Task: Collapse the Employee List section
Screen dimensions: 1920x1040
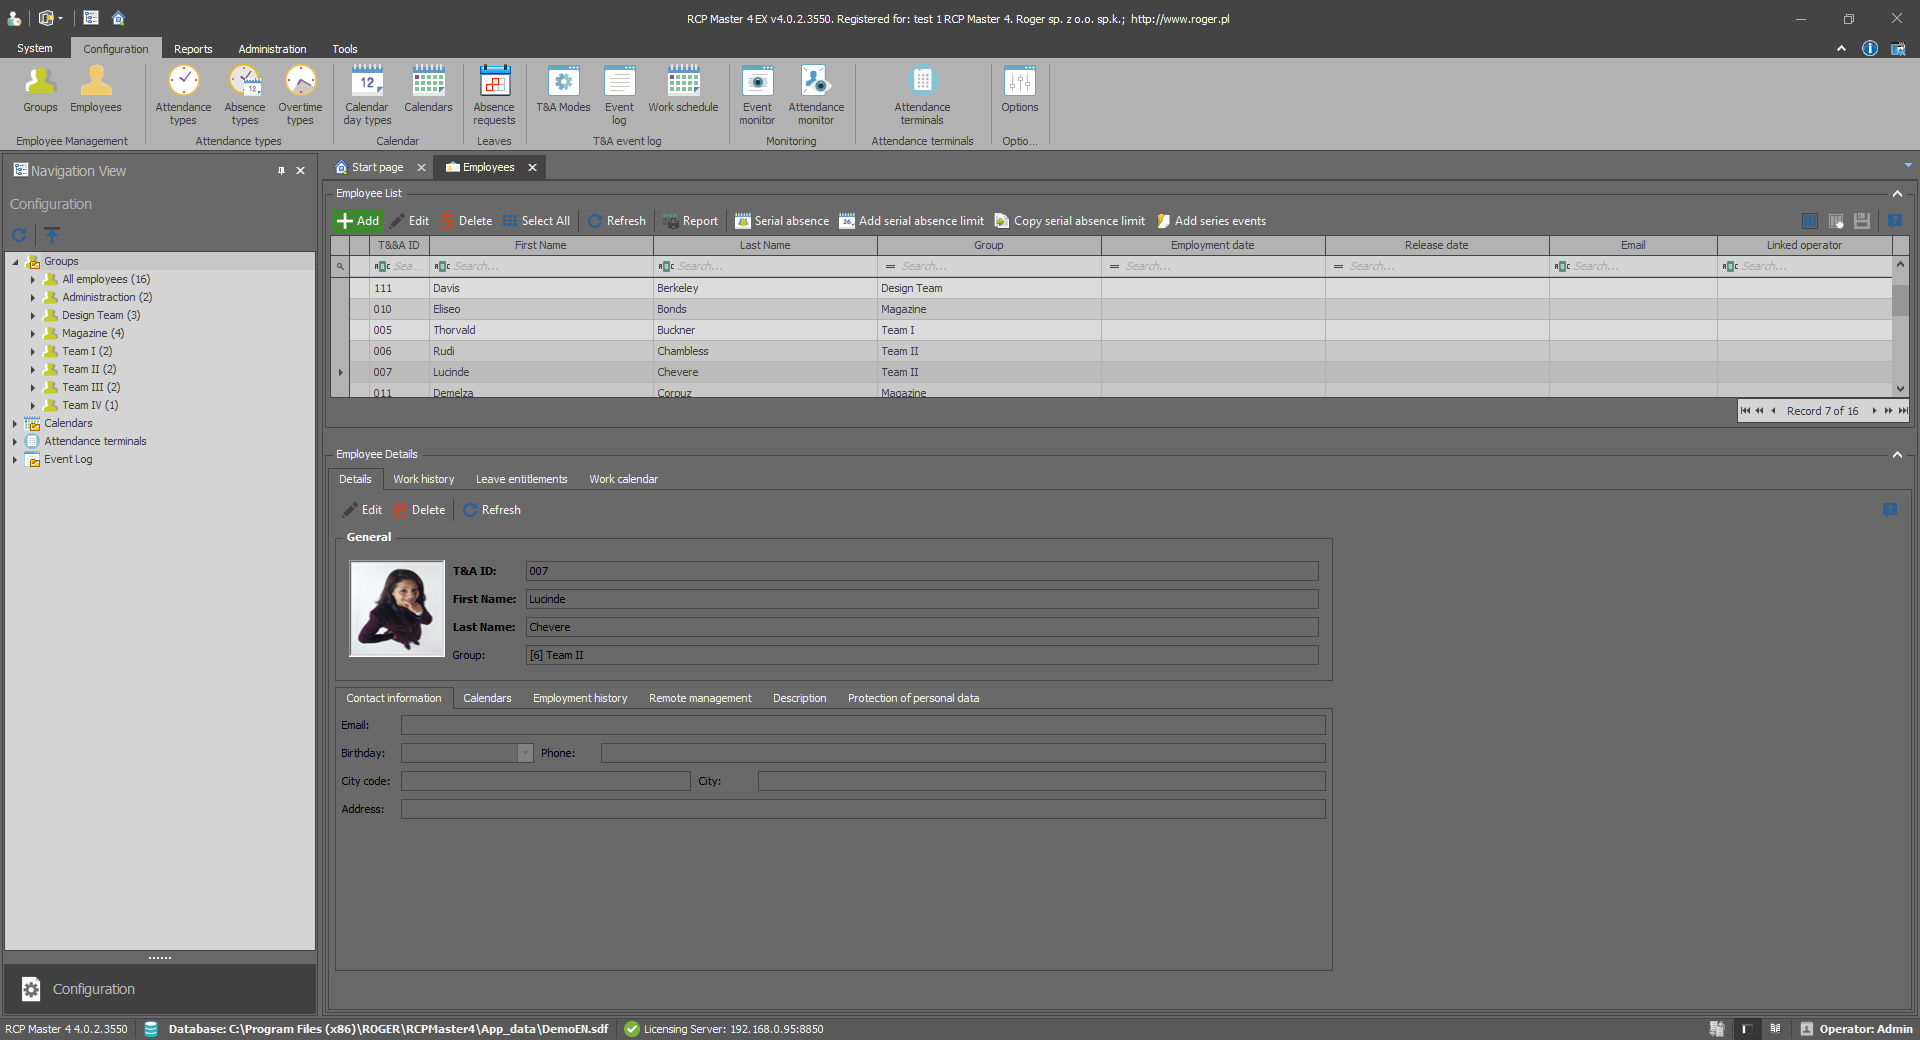Action: [x=1897, y=194]
